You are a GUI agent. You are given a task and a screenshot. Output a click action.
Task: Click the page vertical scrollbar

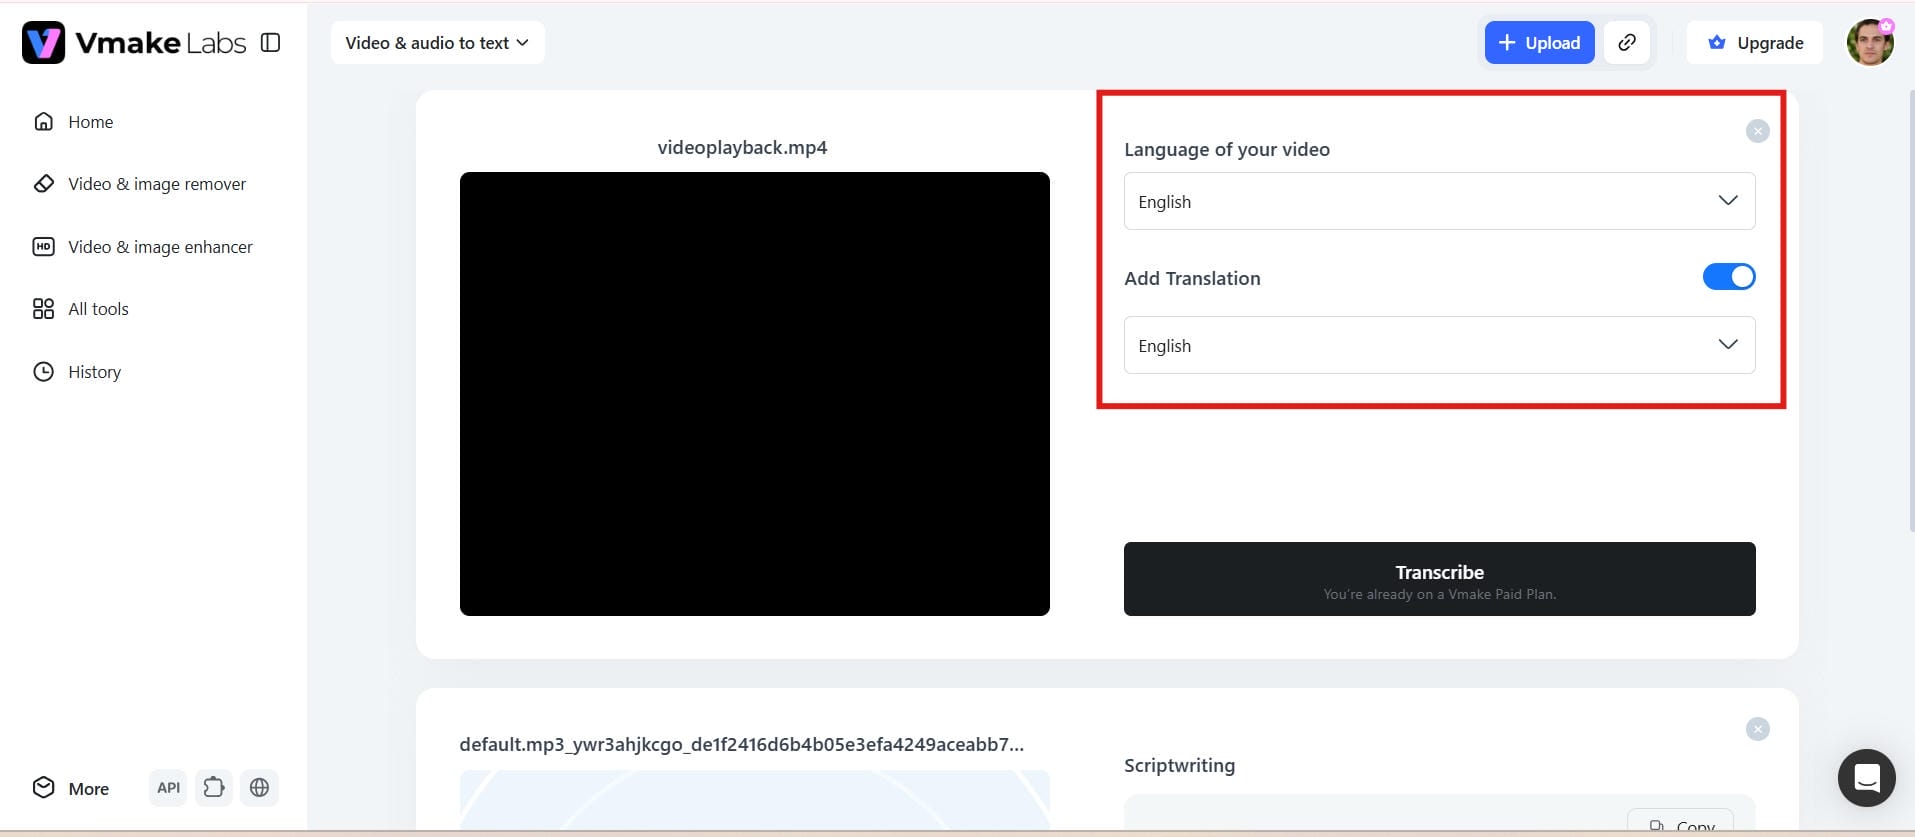[1911, 310]
